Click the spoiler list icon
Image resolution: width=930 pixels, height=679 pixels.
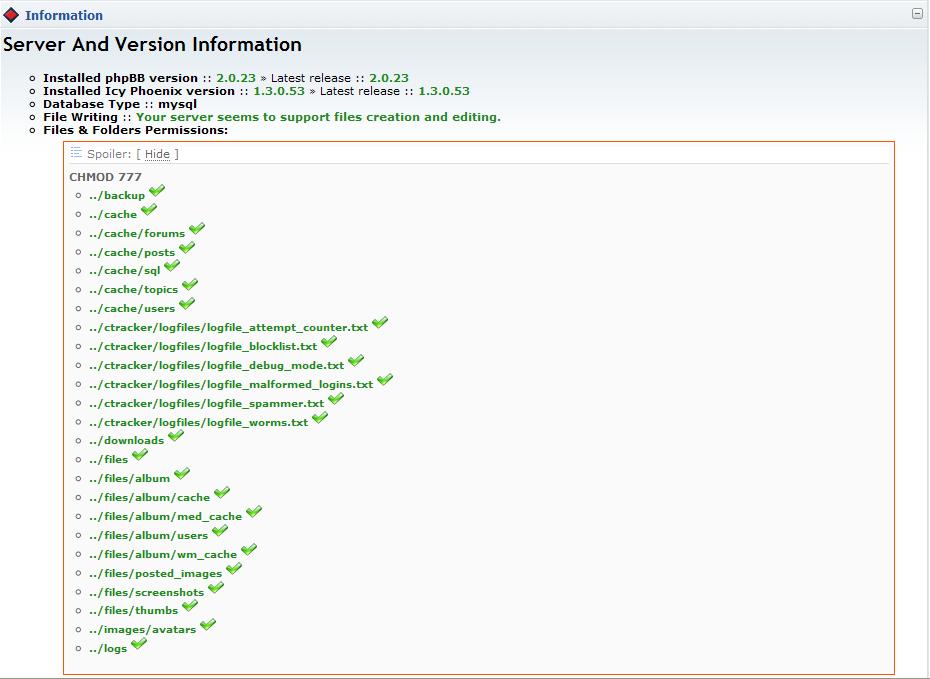(76, 153)
